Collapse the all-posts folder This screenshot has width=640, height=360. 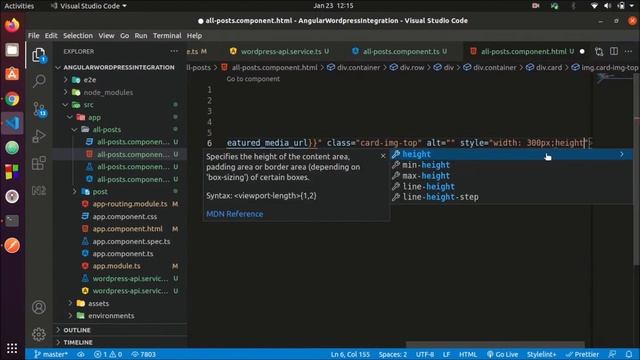point(106,129)
